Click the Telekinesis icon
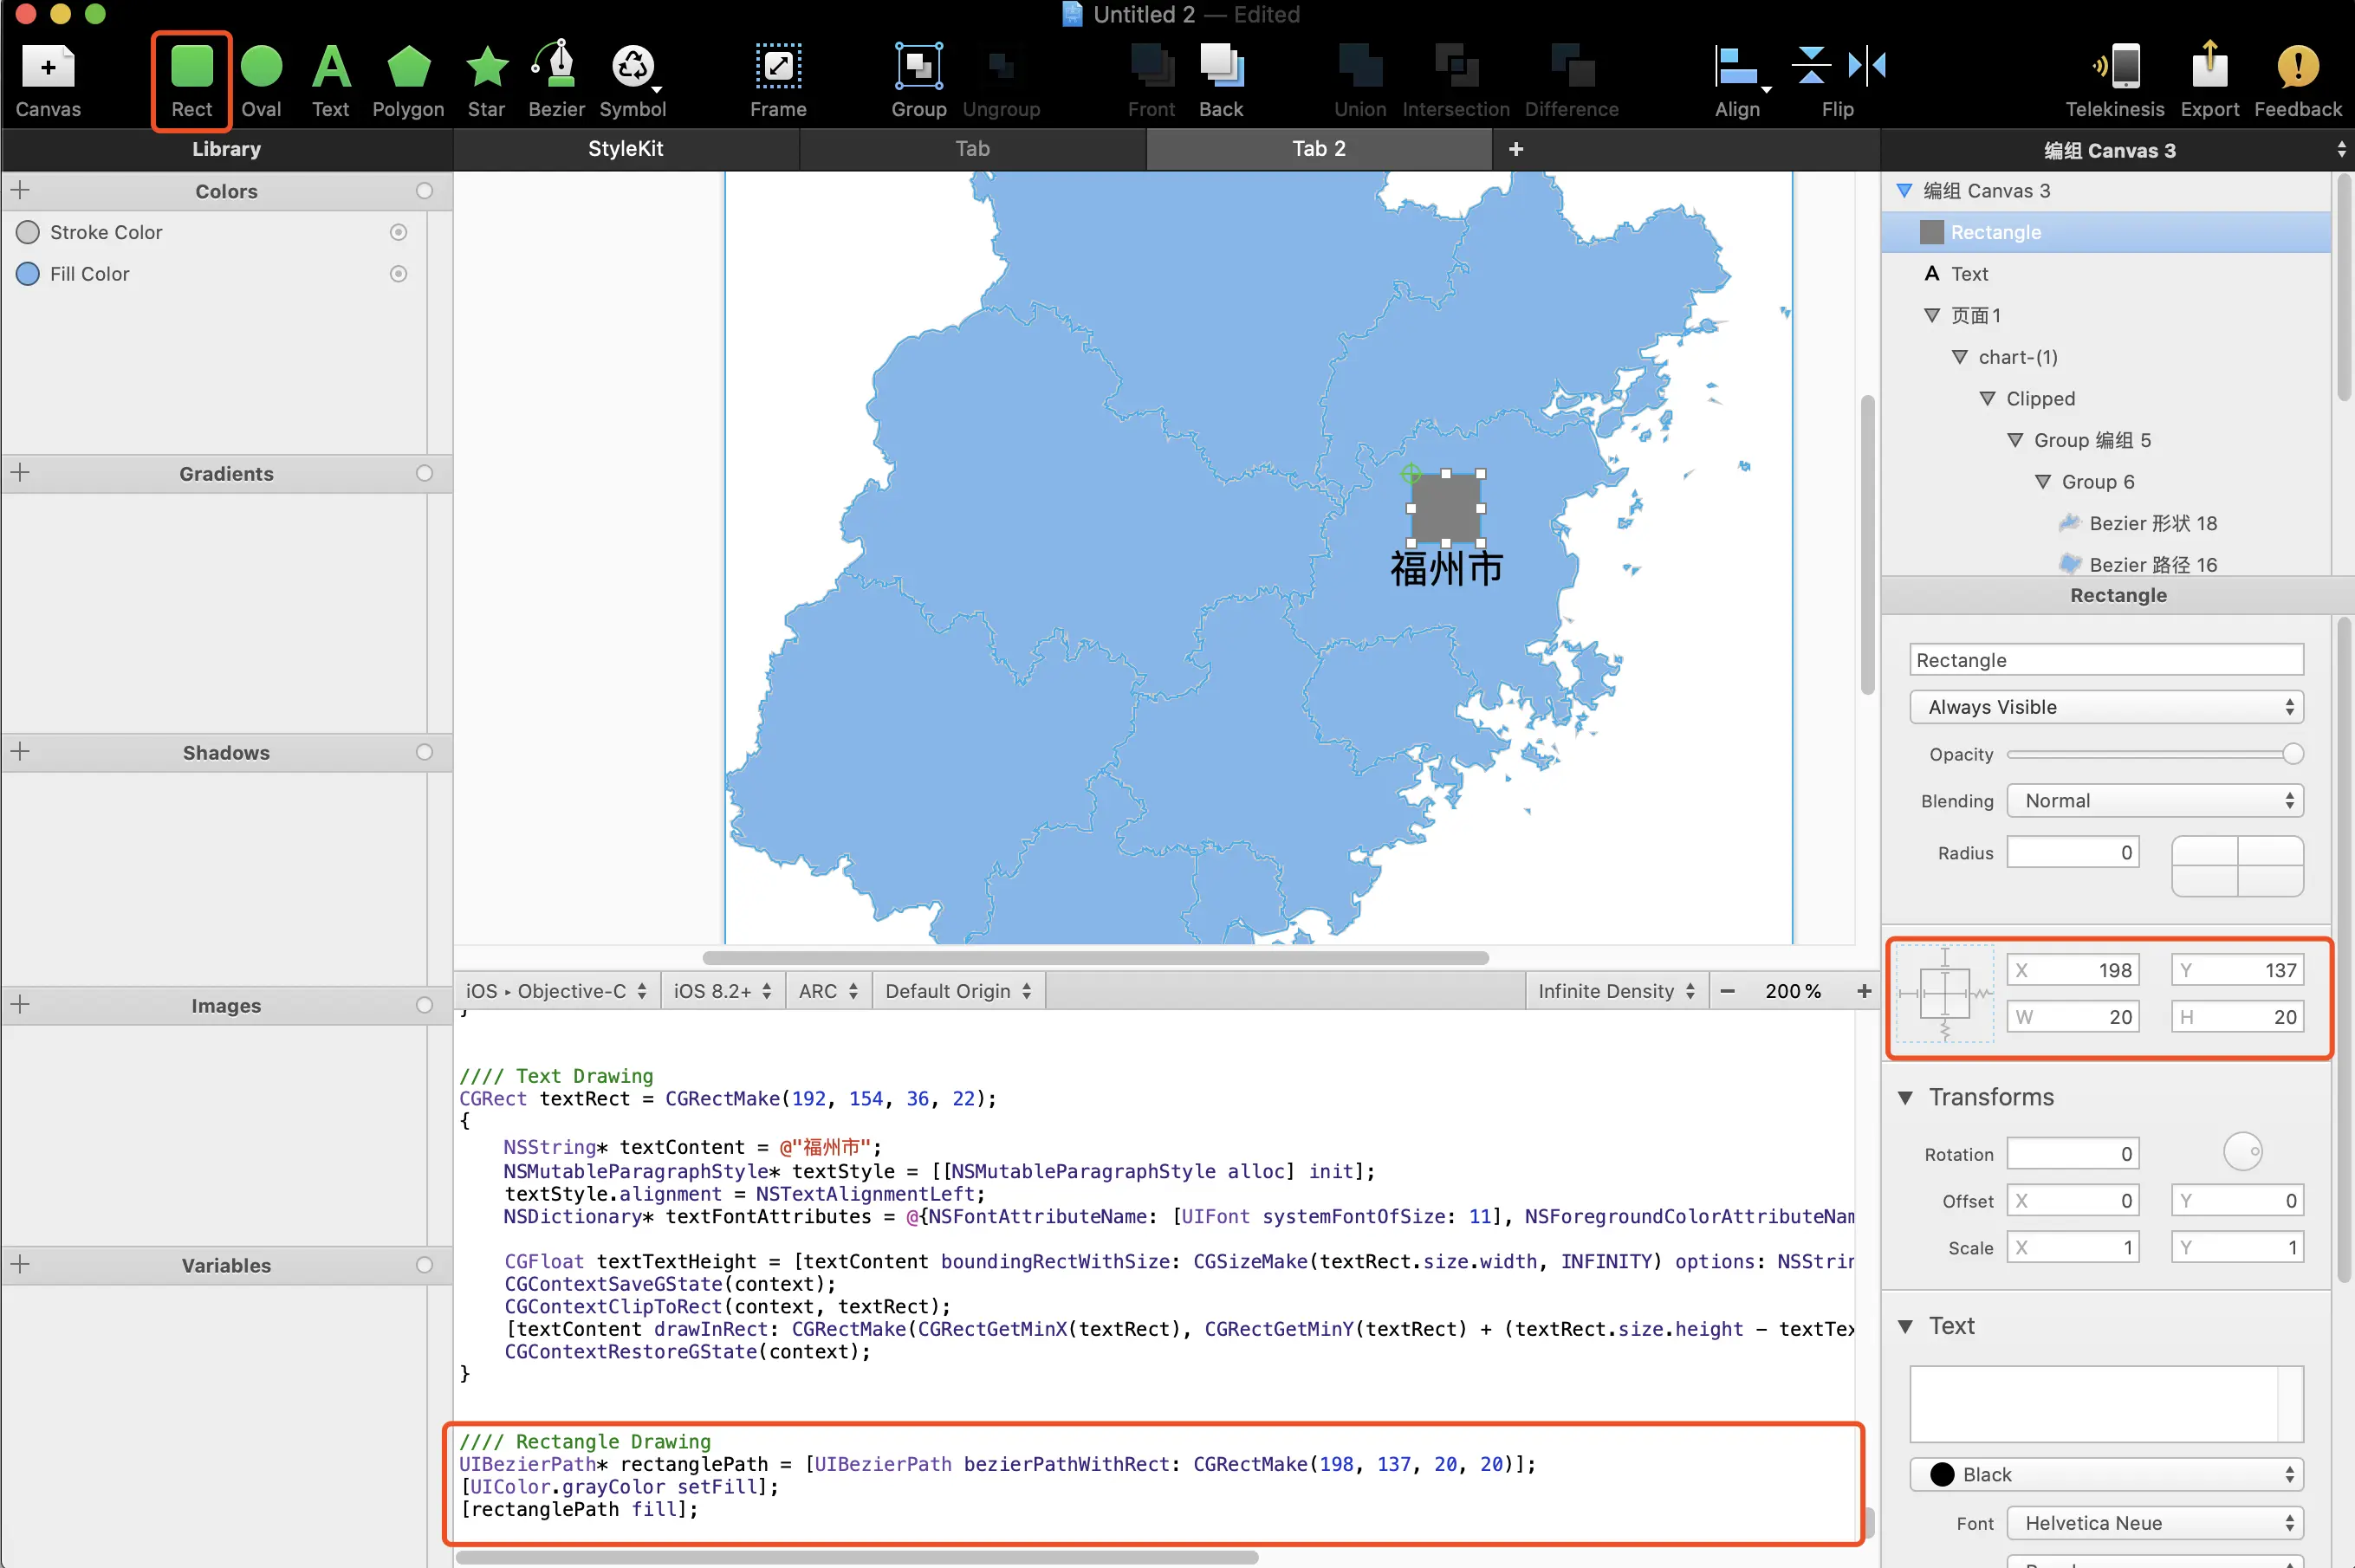This screenshot has height=1568, width=2355. (2114, 68)
